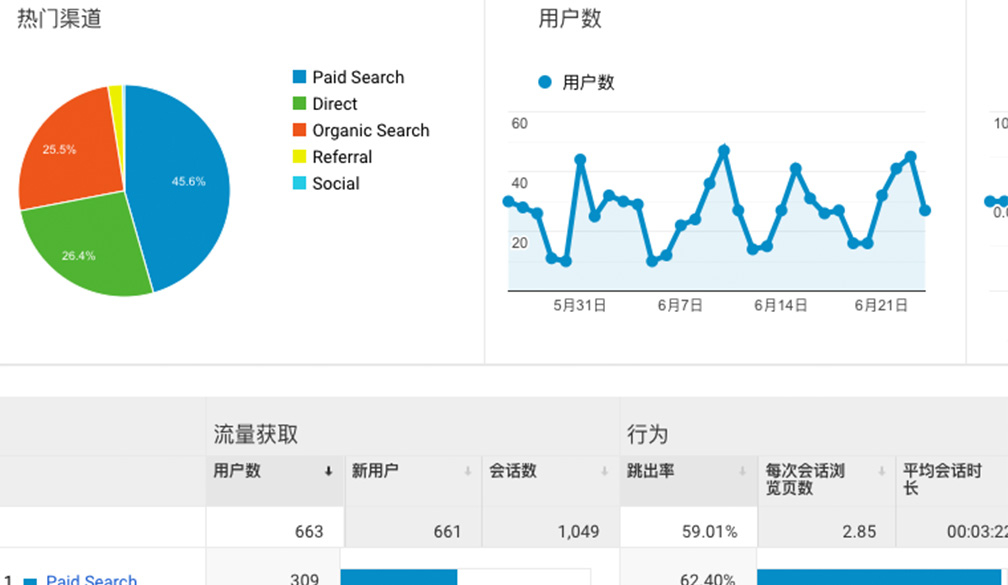Click the Organic Search legend label
Viewport: 1008px width, 585px height.
(370, 130)
